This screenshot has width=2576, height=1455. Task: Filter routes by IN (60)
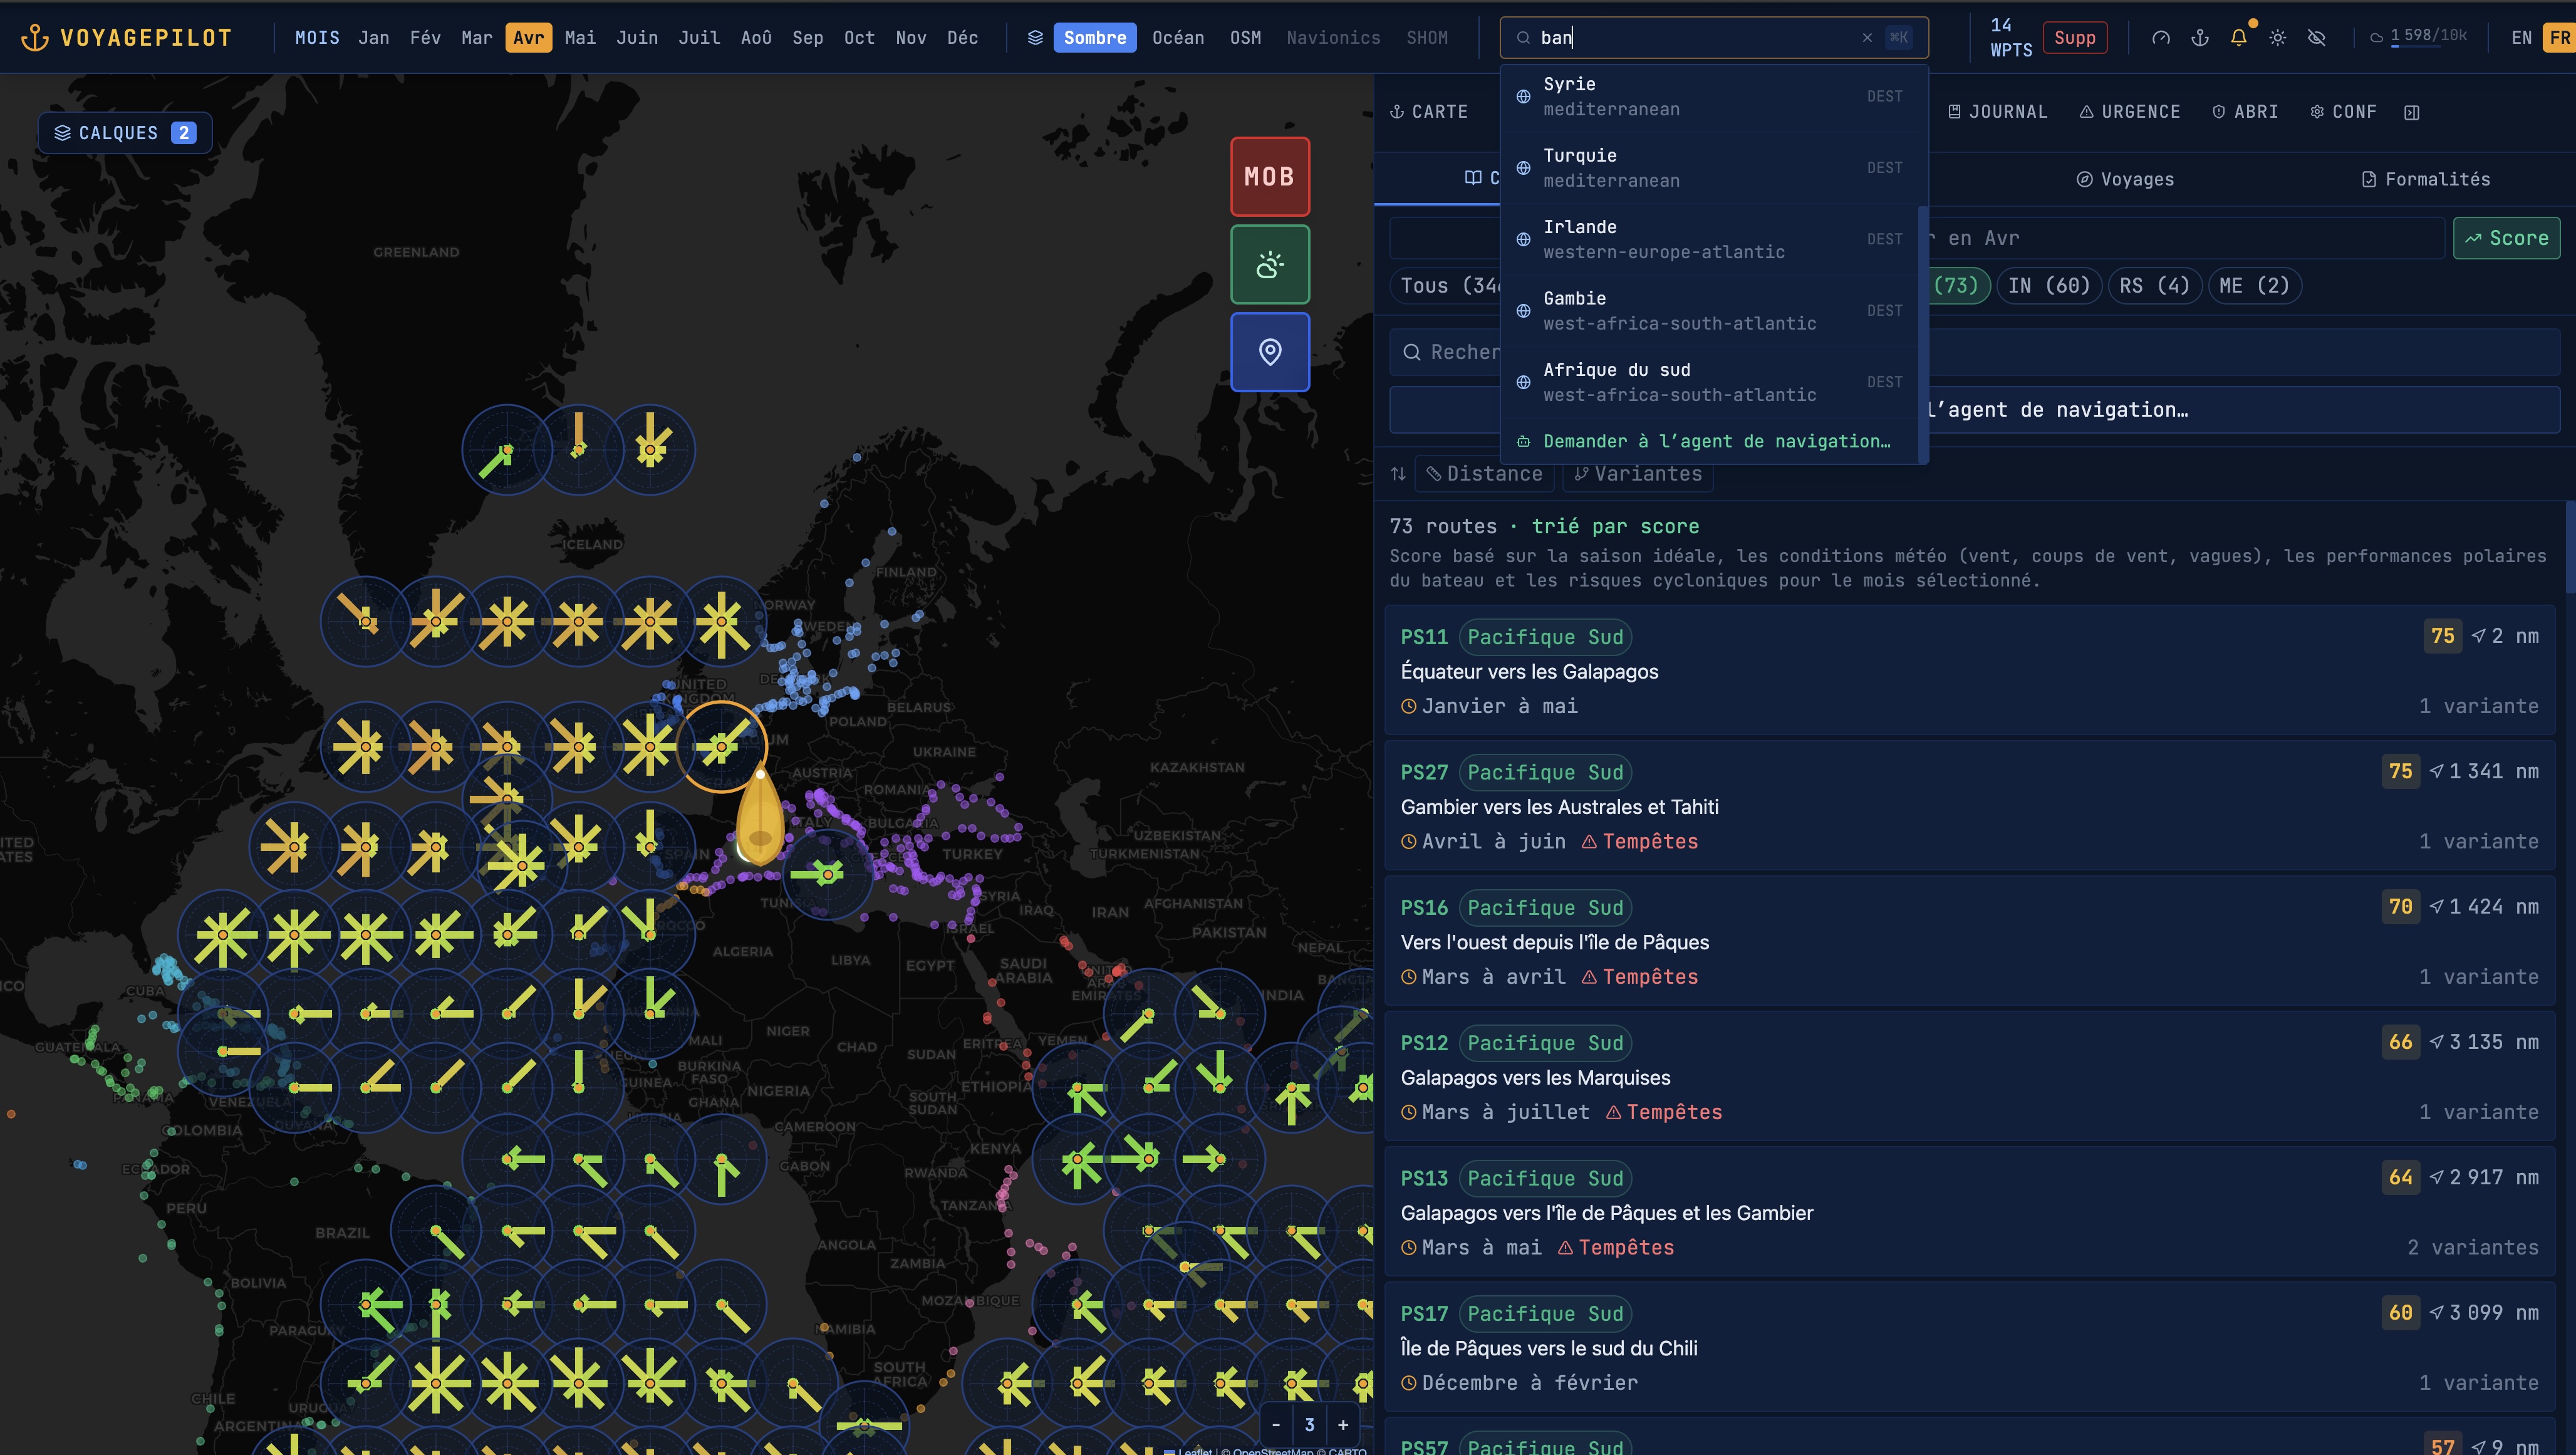click(2049, 286)
